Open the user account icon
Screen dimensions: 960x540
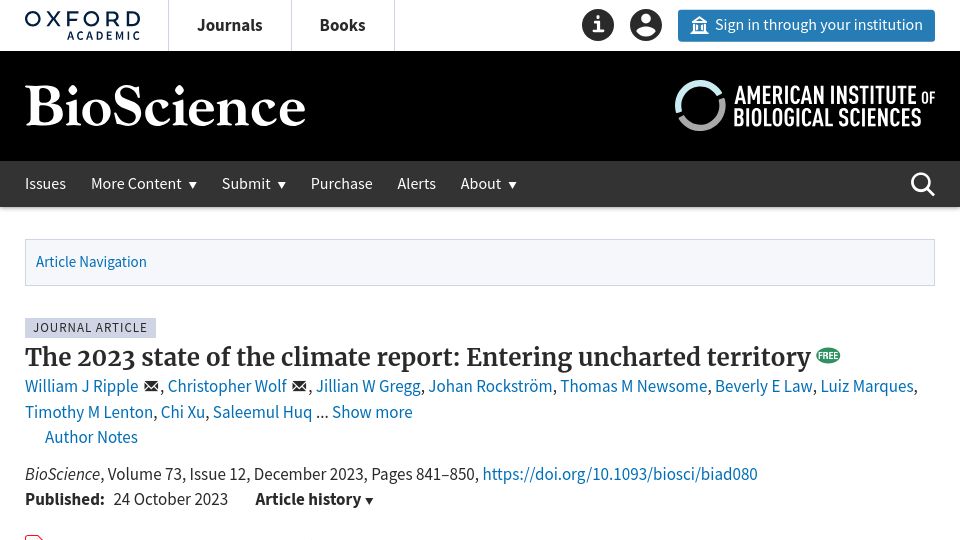coord(646,25)
